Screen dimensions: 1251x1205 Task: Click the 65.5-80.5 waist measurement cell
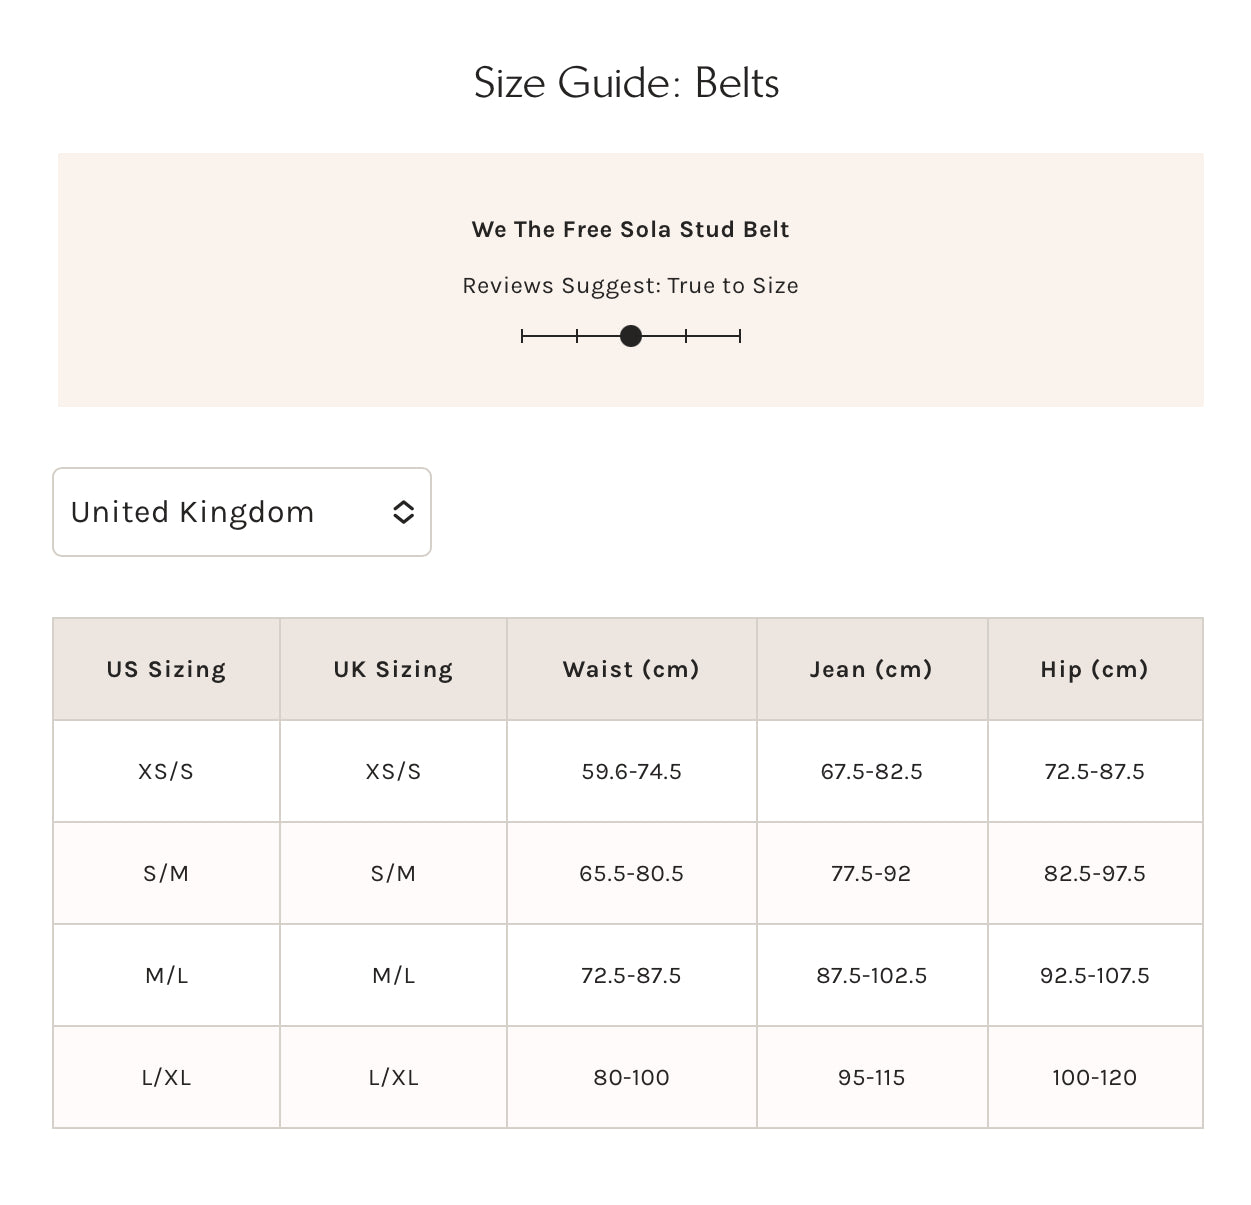click(631, 873)
